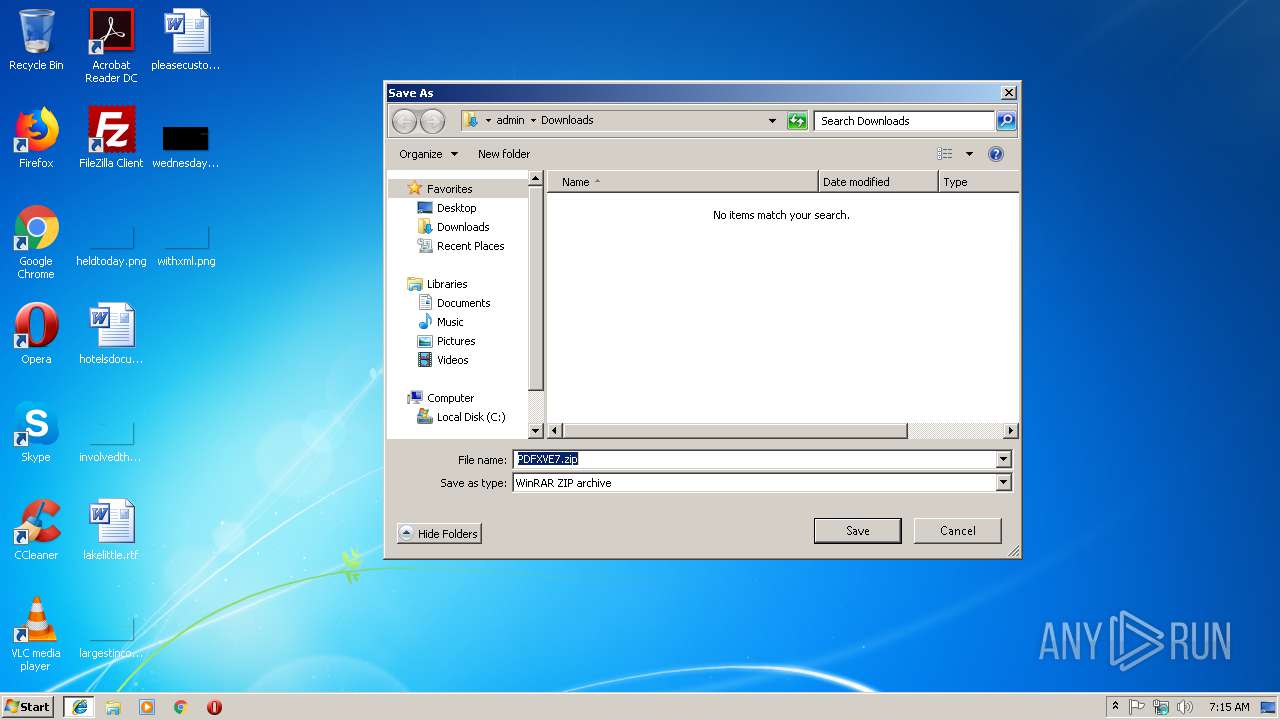Click the Search Downloads field

coord(905,121)
